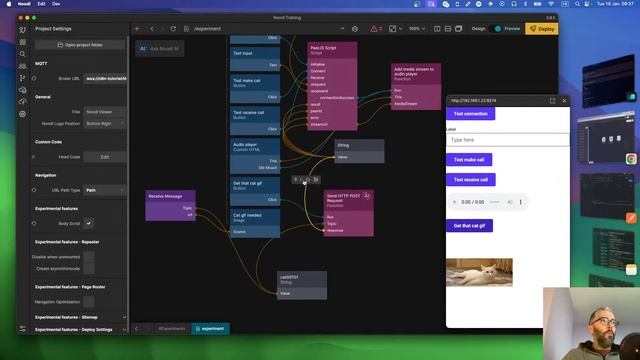640x360 pixels.
Task: Open the preview in an external window
Action: (552, 100)
